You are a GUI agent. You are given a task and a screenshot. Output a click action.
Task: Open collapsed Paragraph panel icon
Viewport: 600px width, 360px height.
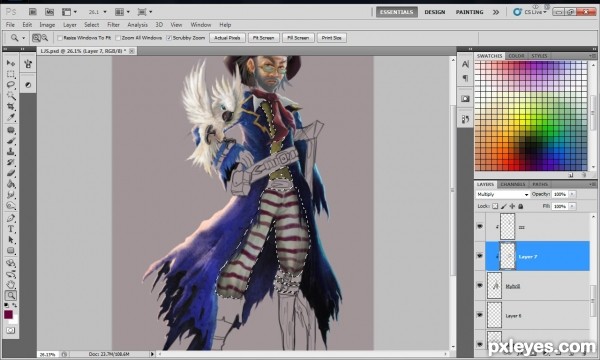pos(465,78)
